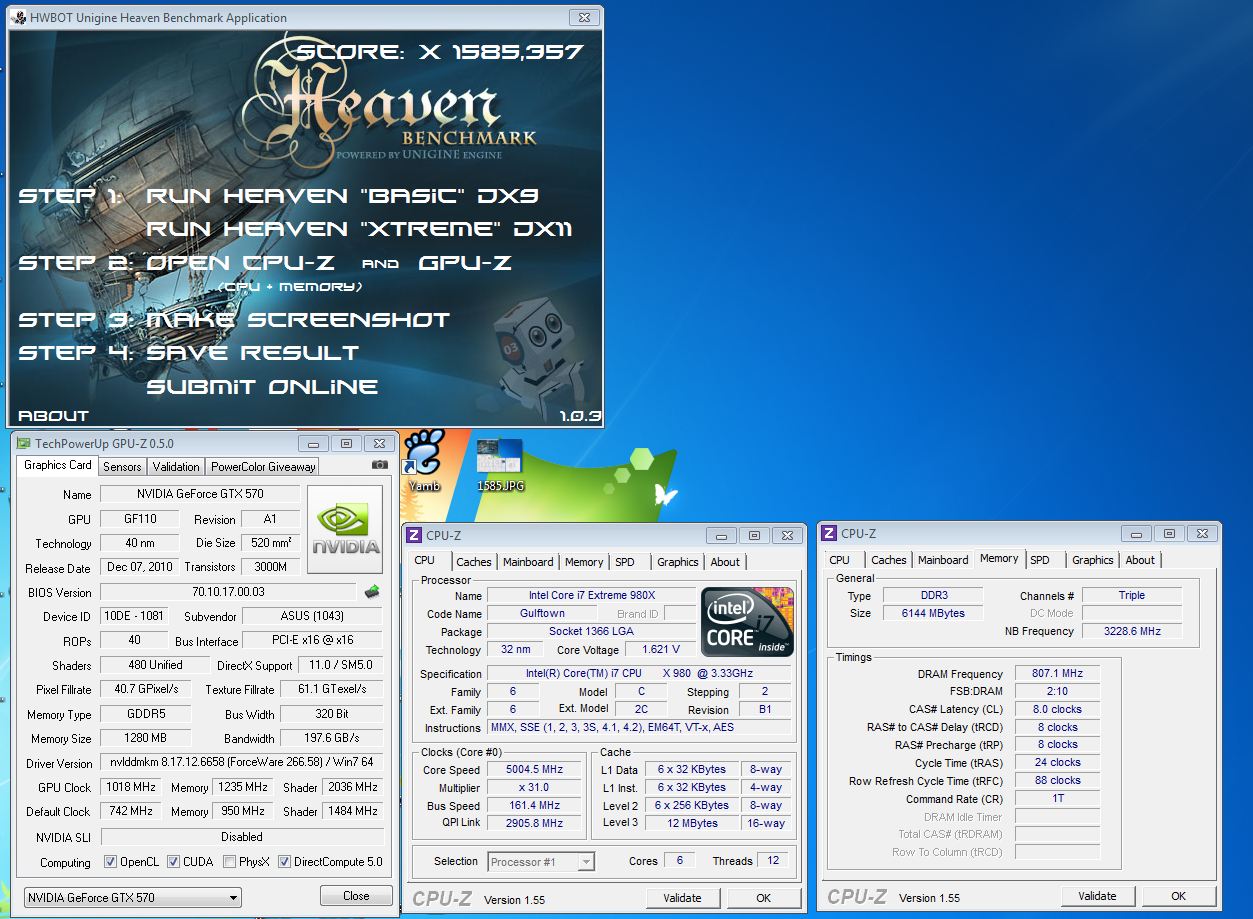The height and width of the screenshot is (919, 1253).
Task: Toggle the CUDA checkbox
Action: [173, 862]
